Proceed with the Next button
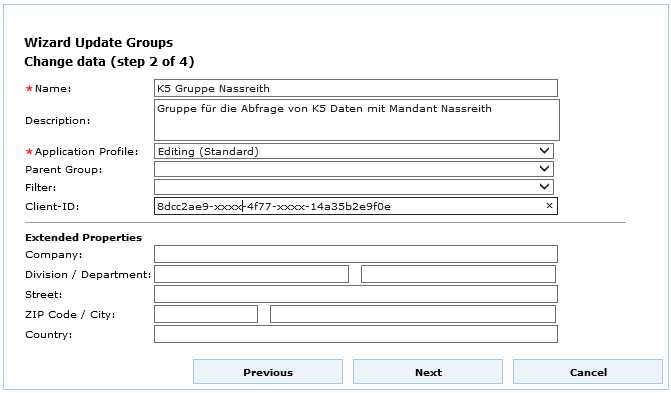The image size is (671, 393). [x=428, y=372]
